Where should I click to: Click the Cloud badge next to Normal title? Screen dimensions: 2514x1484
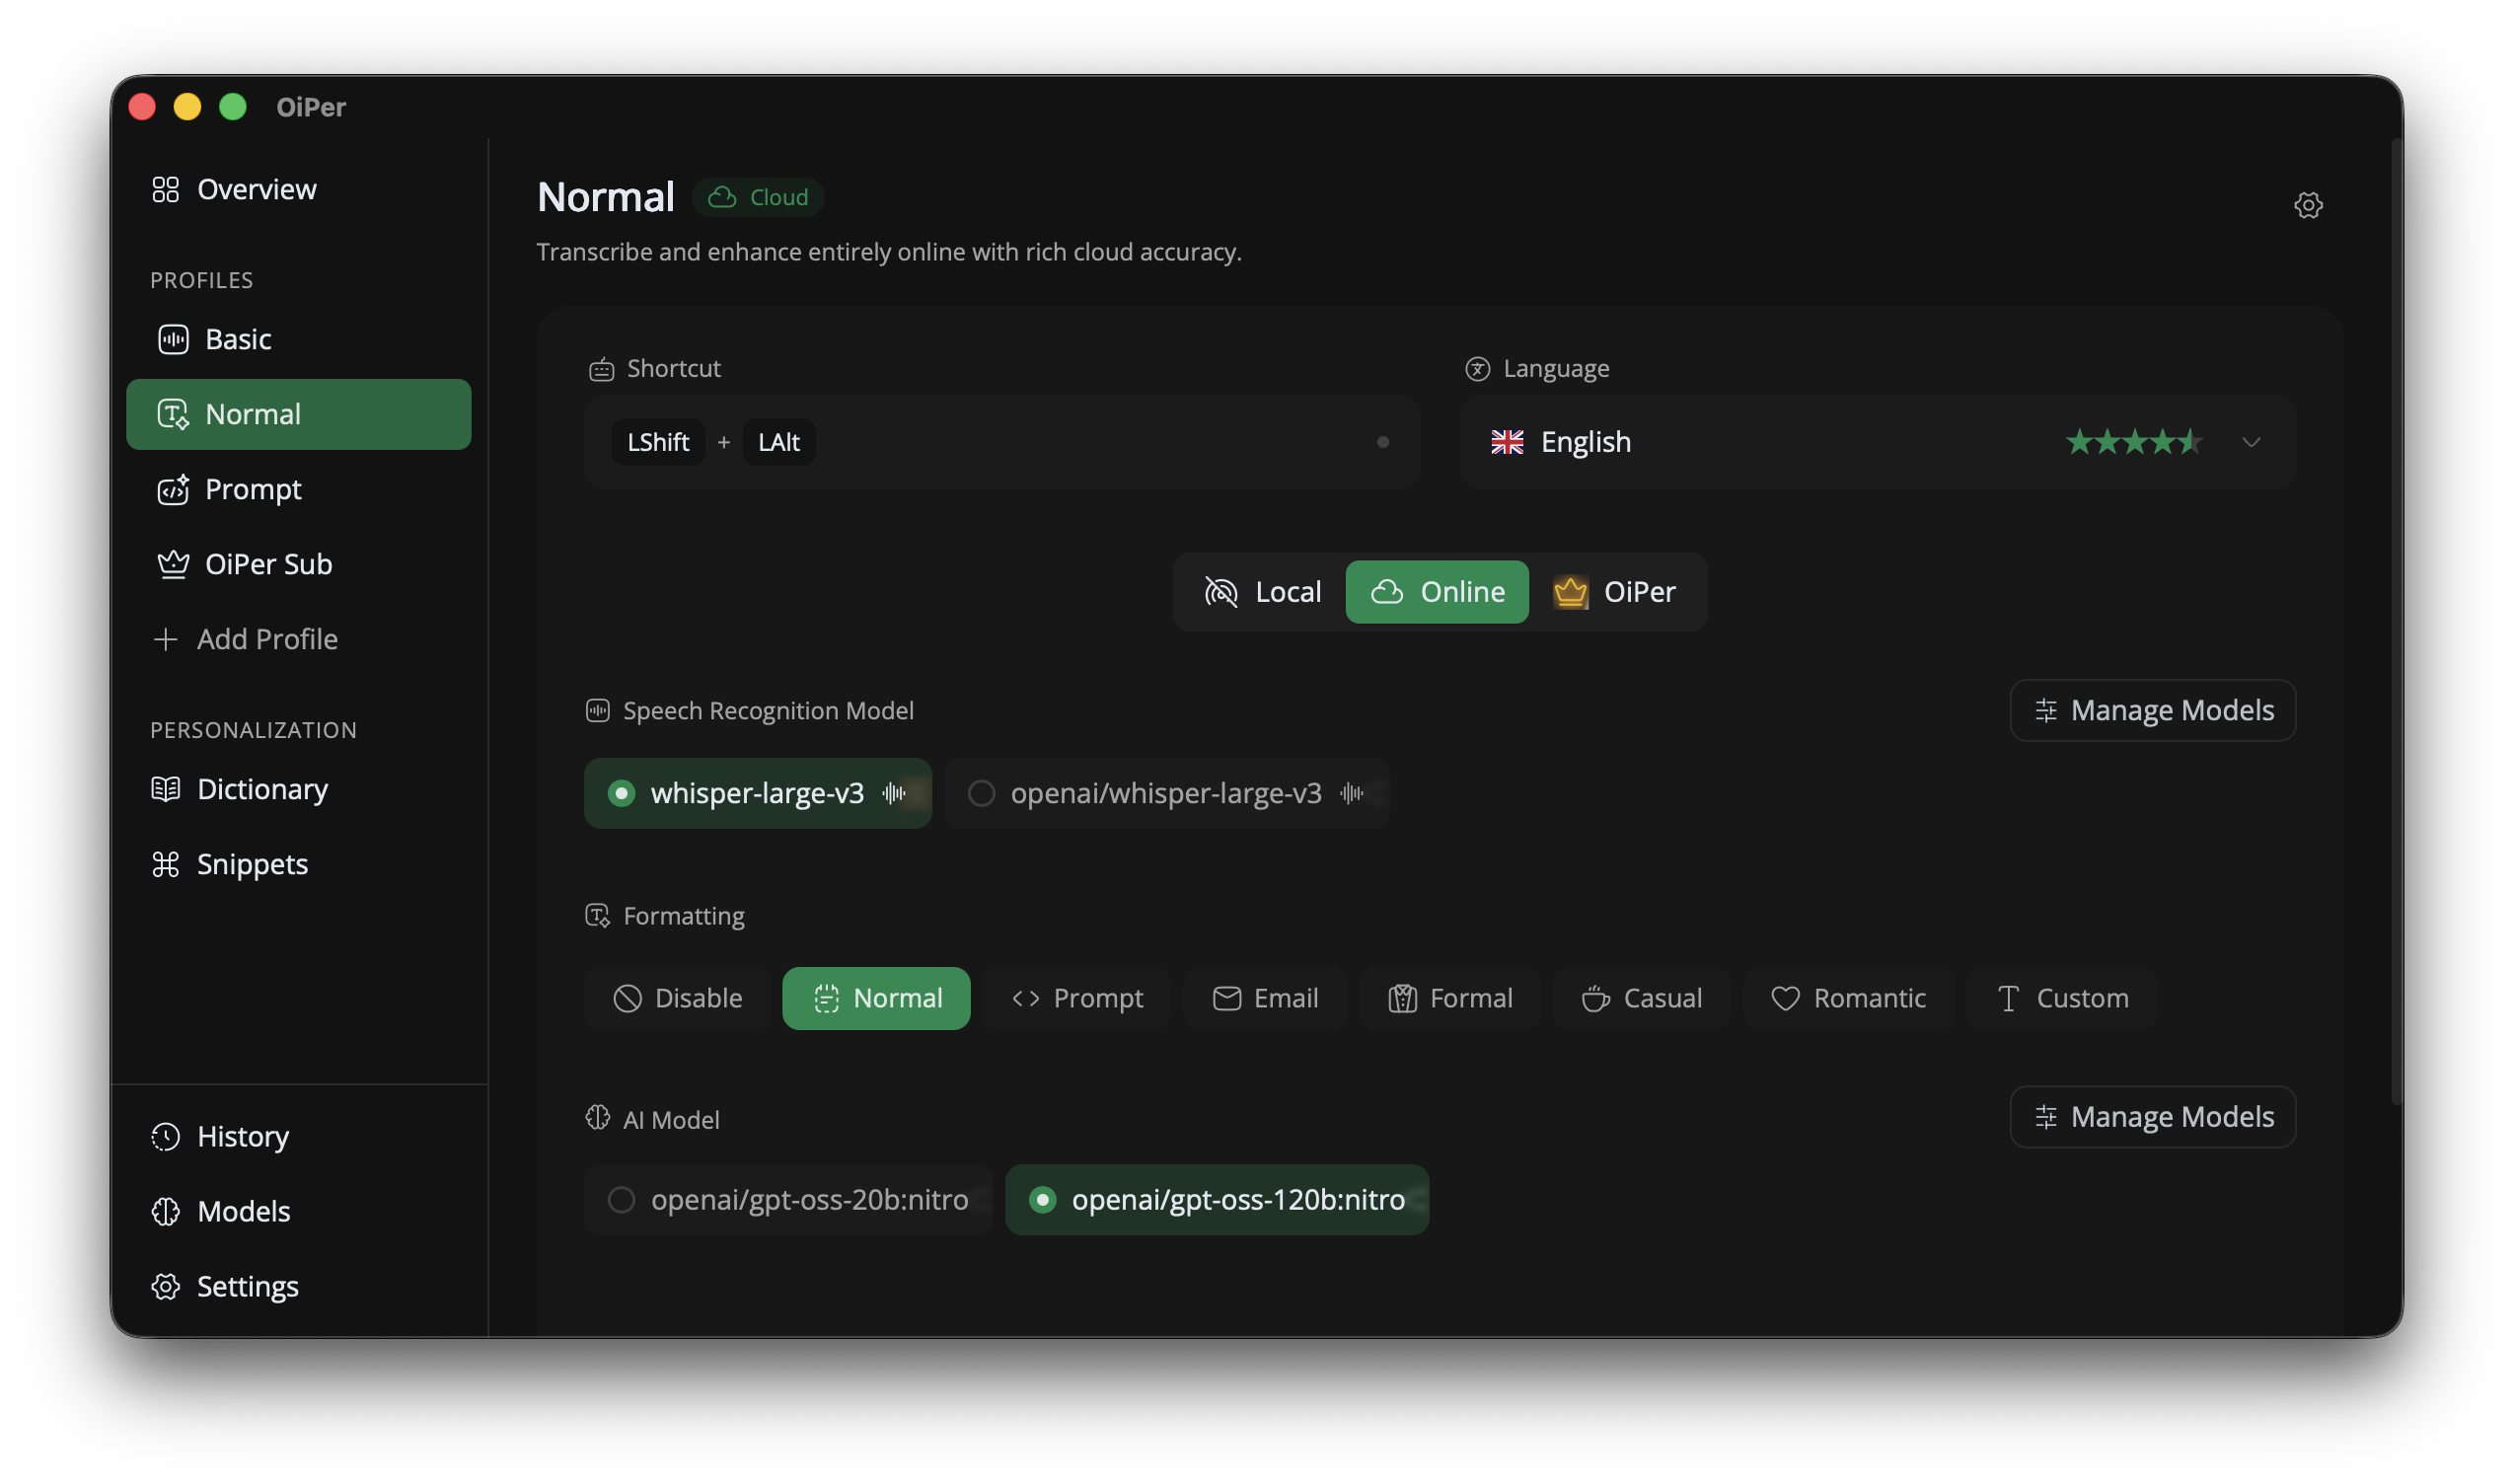(758, 197)
